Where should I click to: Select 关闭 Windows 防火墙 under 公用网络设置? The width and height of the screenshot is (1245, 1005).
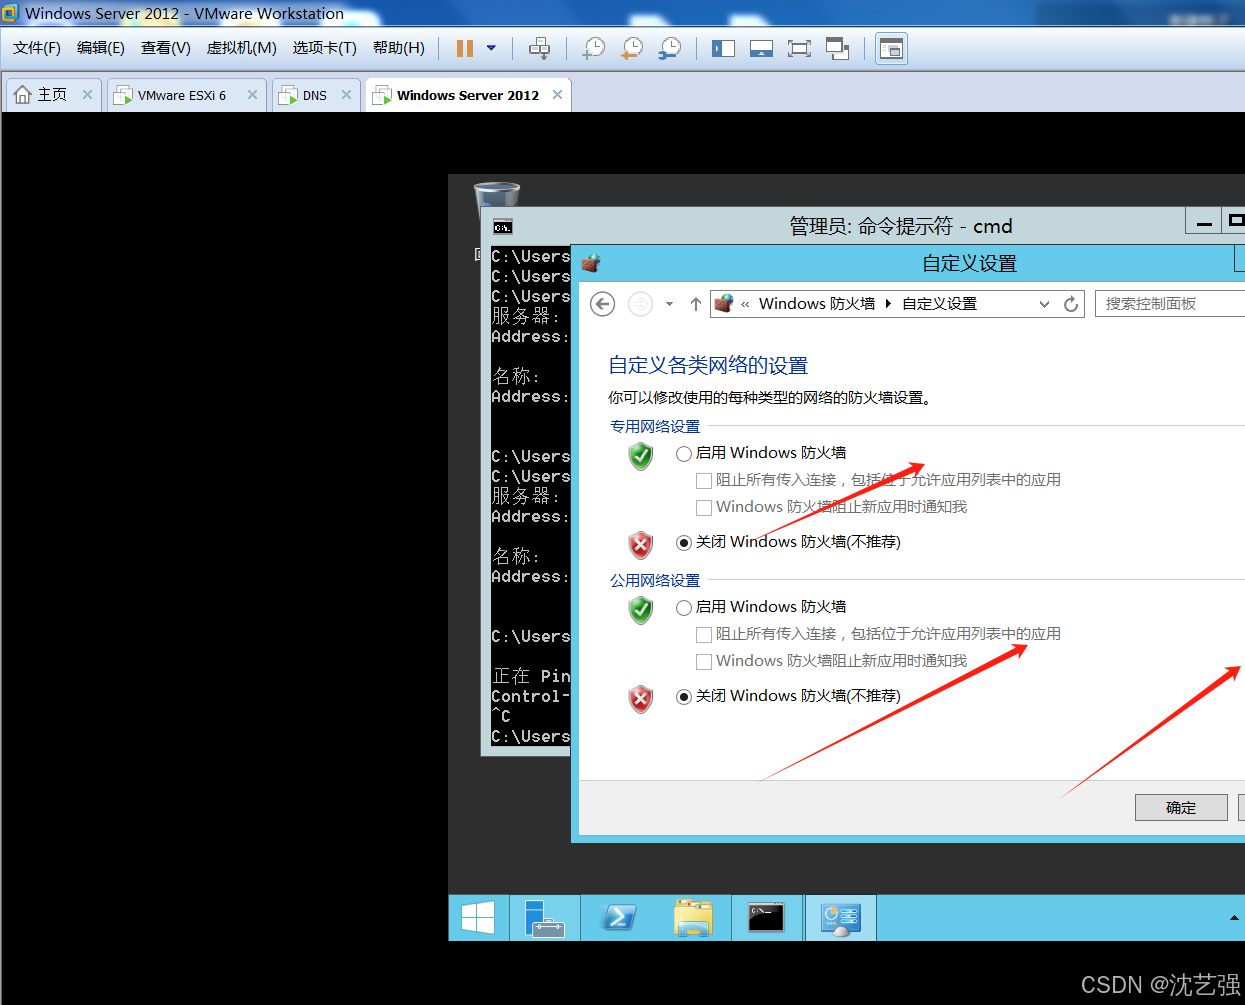coord(684,697)
